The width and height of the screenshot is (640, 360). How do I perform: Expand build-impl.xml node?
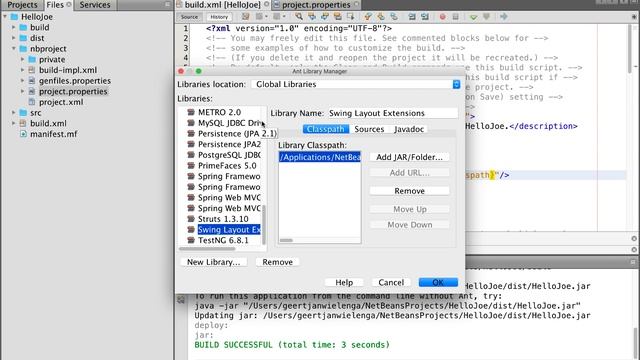click(x=23, y=70)
